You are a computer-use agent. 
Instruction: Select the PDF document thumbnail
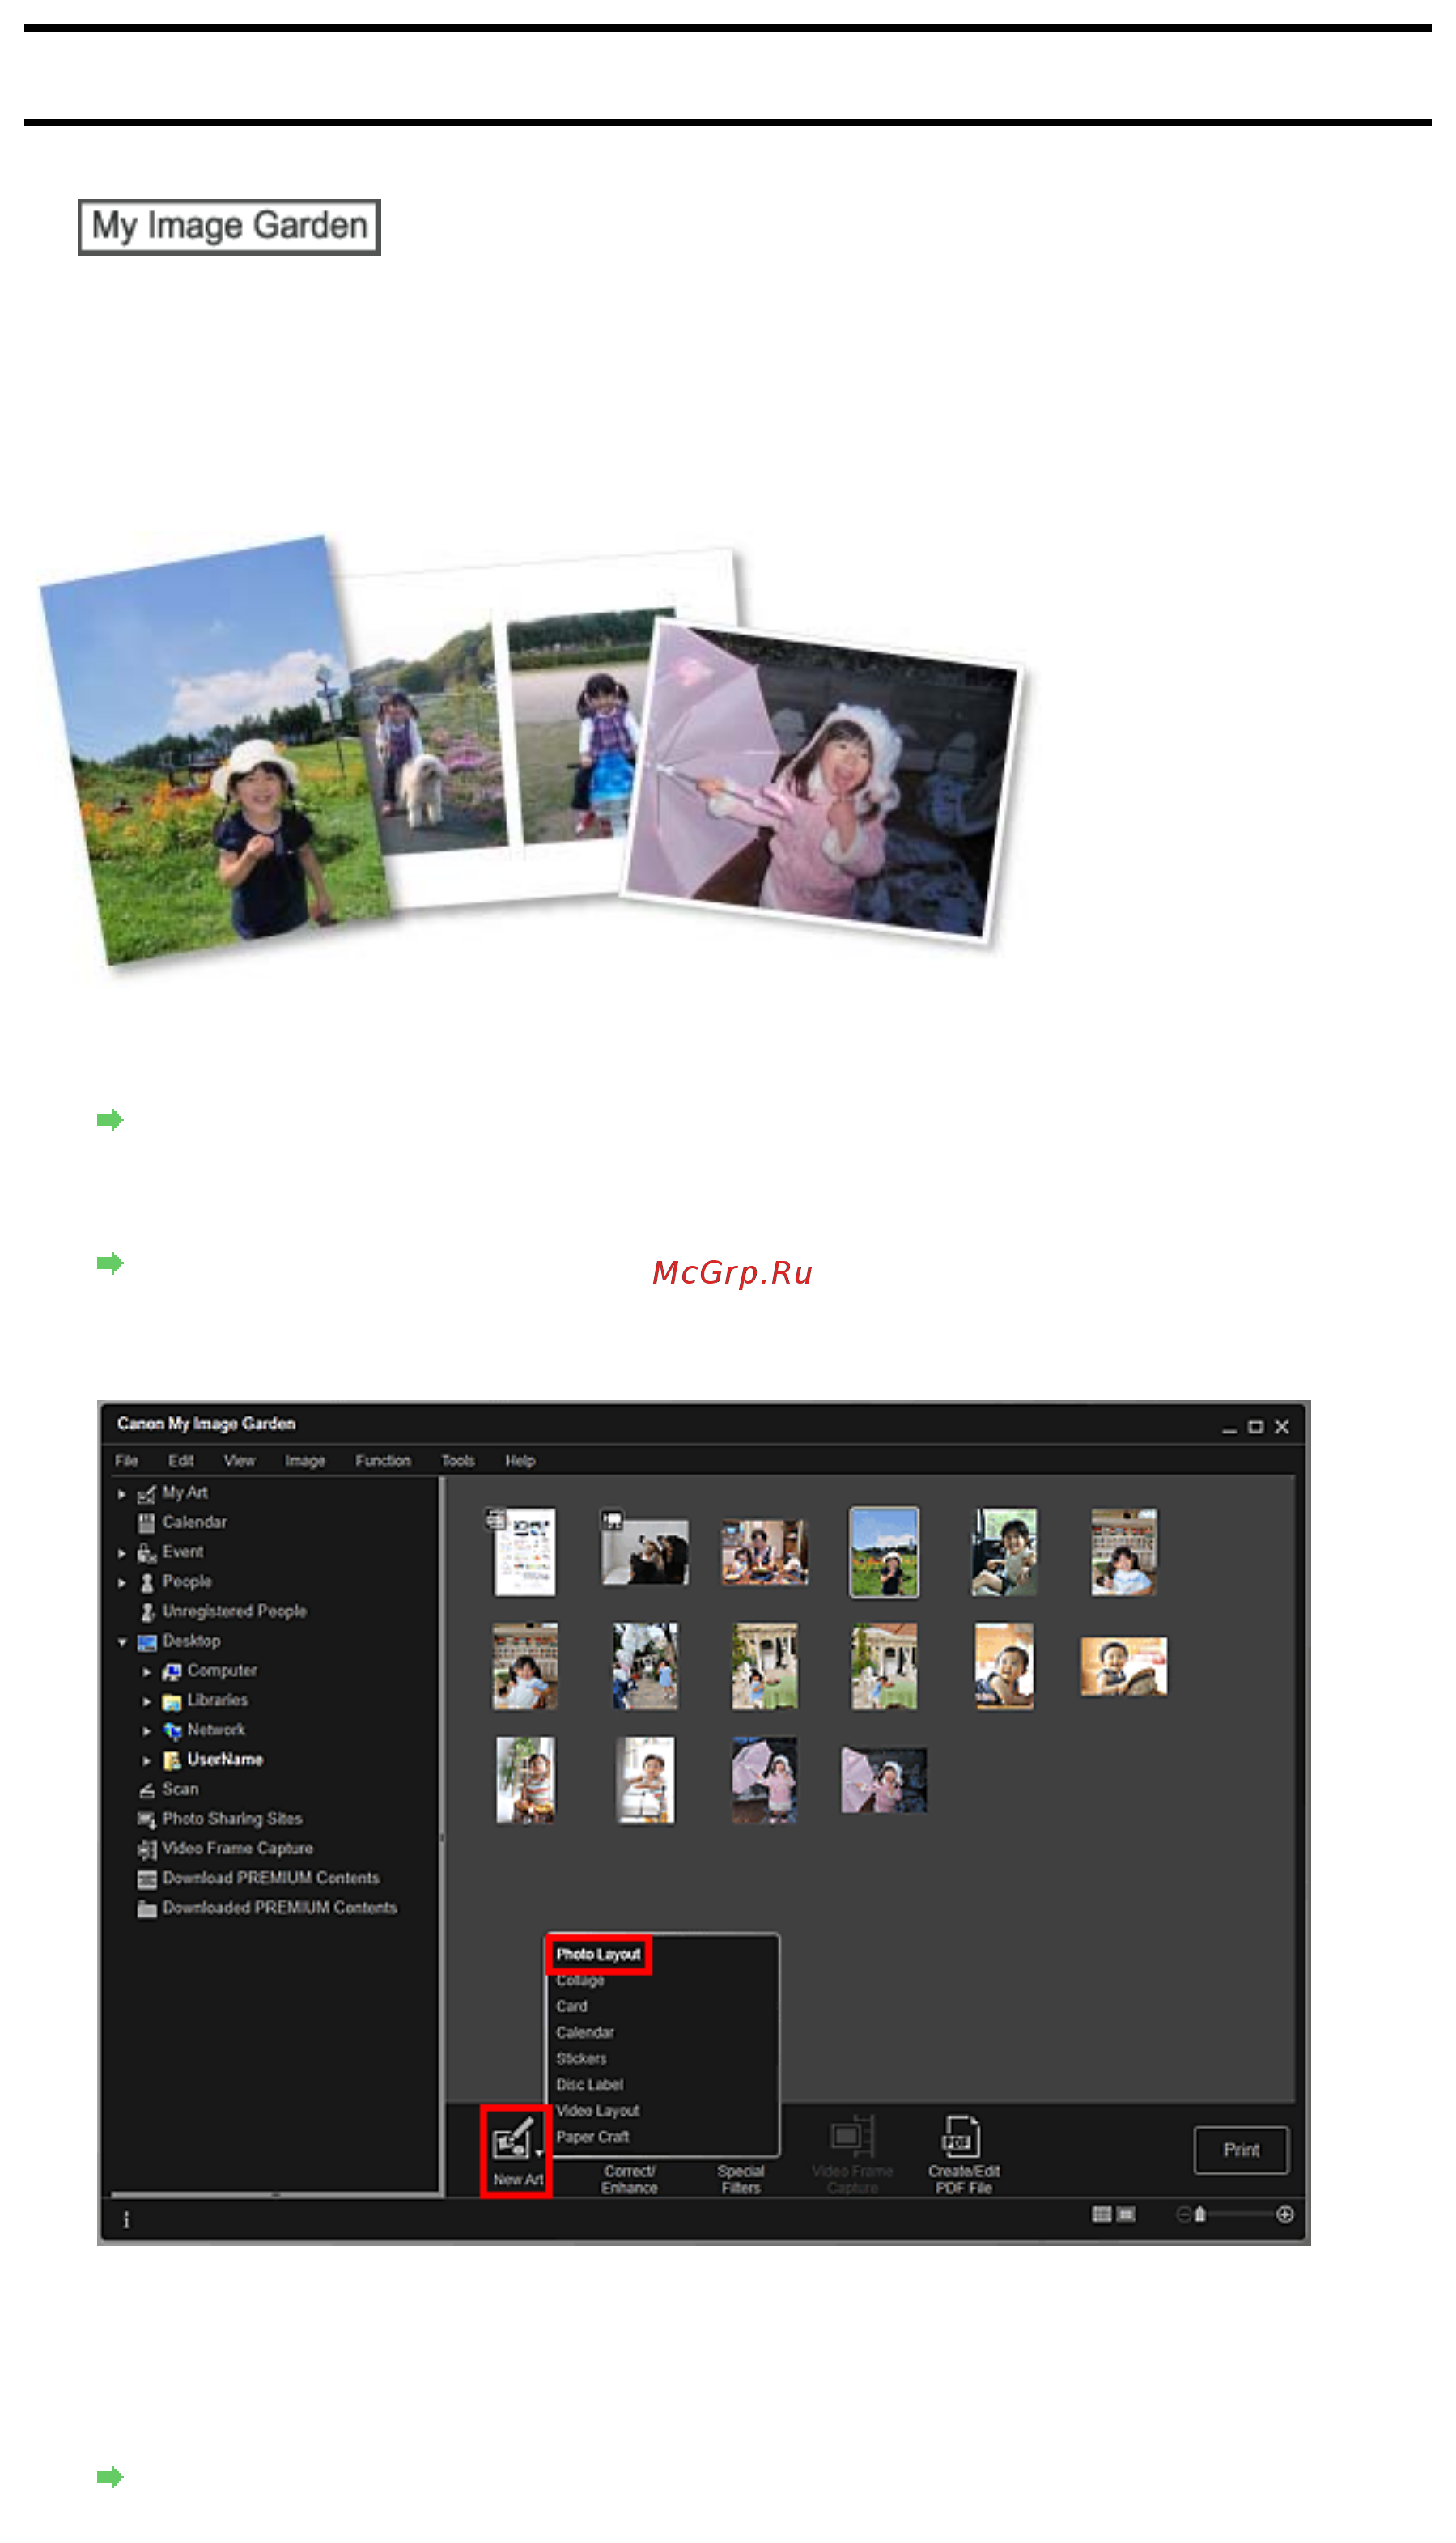[524, 1552]
